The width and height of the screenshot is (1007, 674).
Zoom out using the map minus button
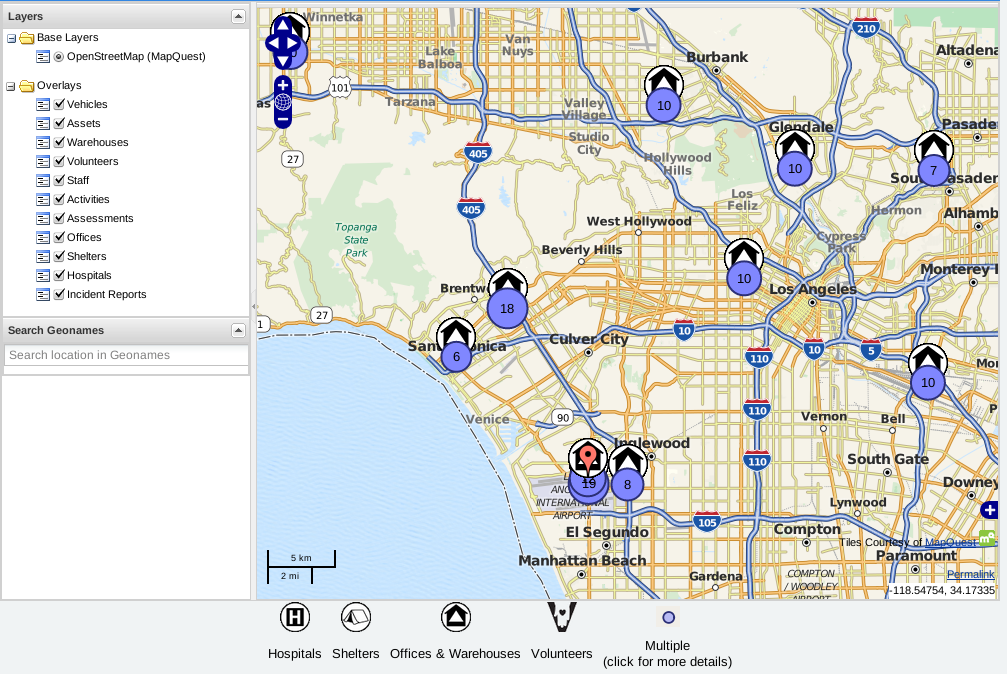click(x=283, y=119)
